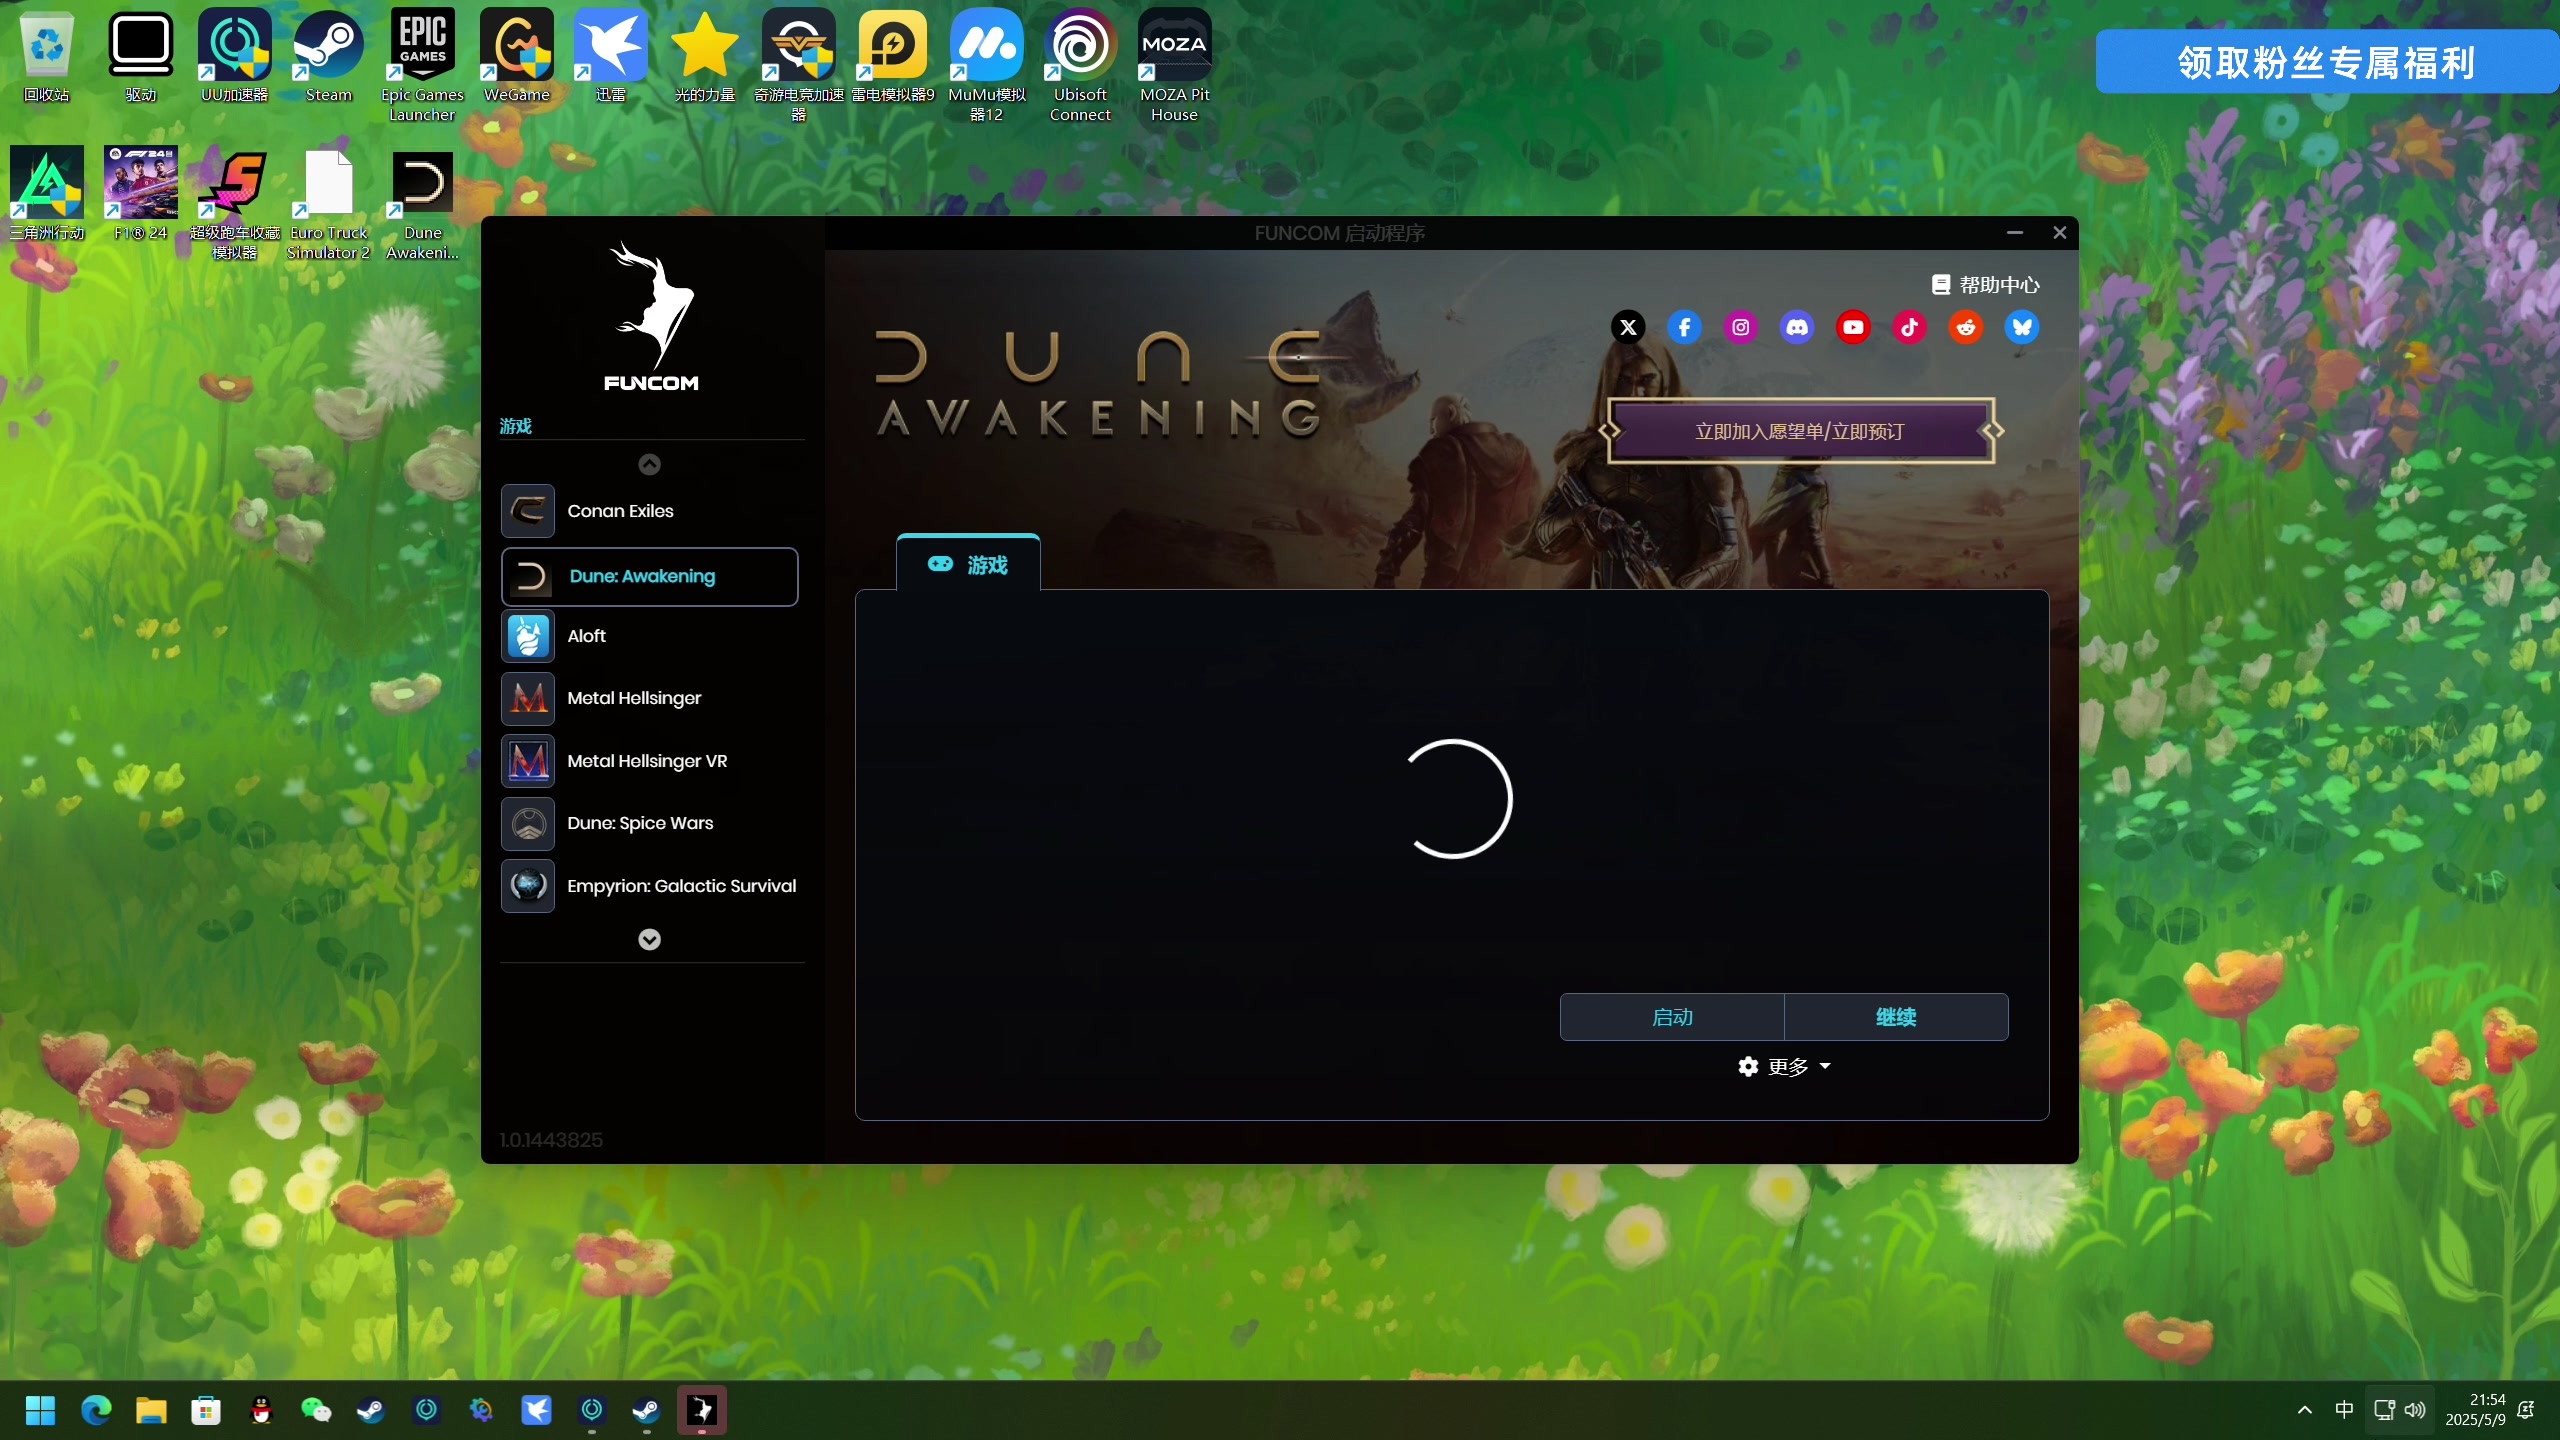2560x1440 pixels.
Task: Open the Windows Start menu
Action: pos(41,1410)
